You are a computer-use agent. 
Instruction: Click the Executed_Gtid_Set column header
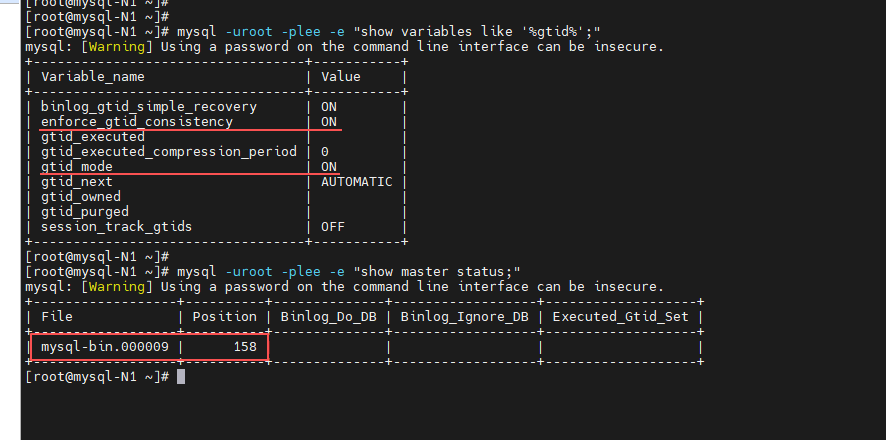[620, 317]
